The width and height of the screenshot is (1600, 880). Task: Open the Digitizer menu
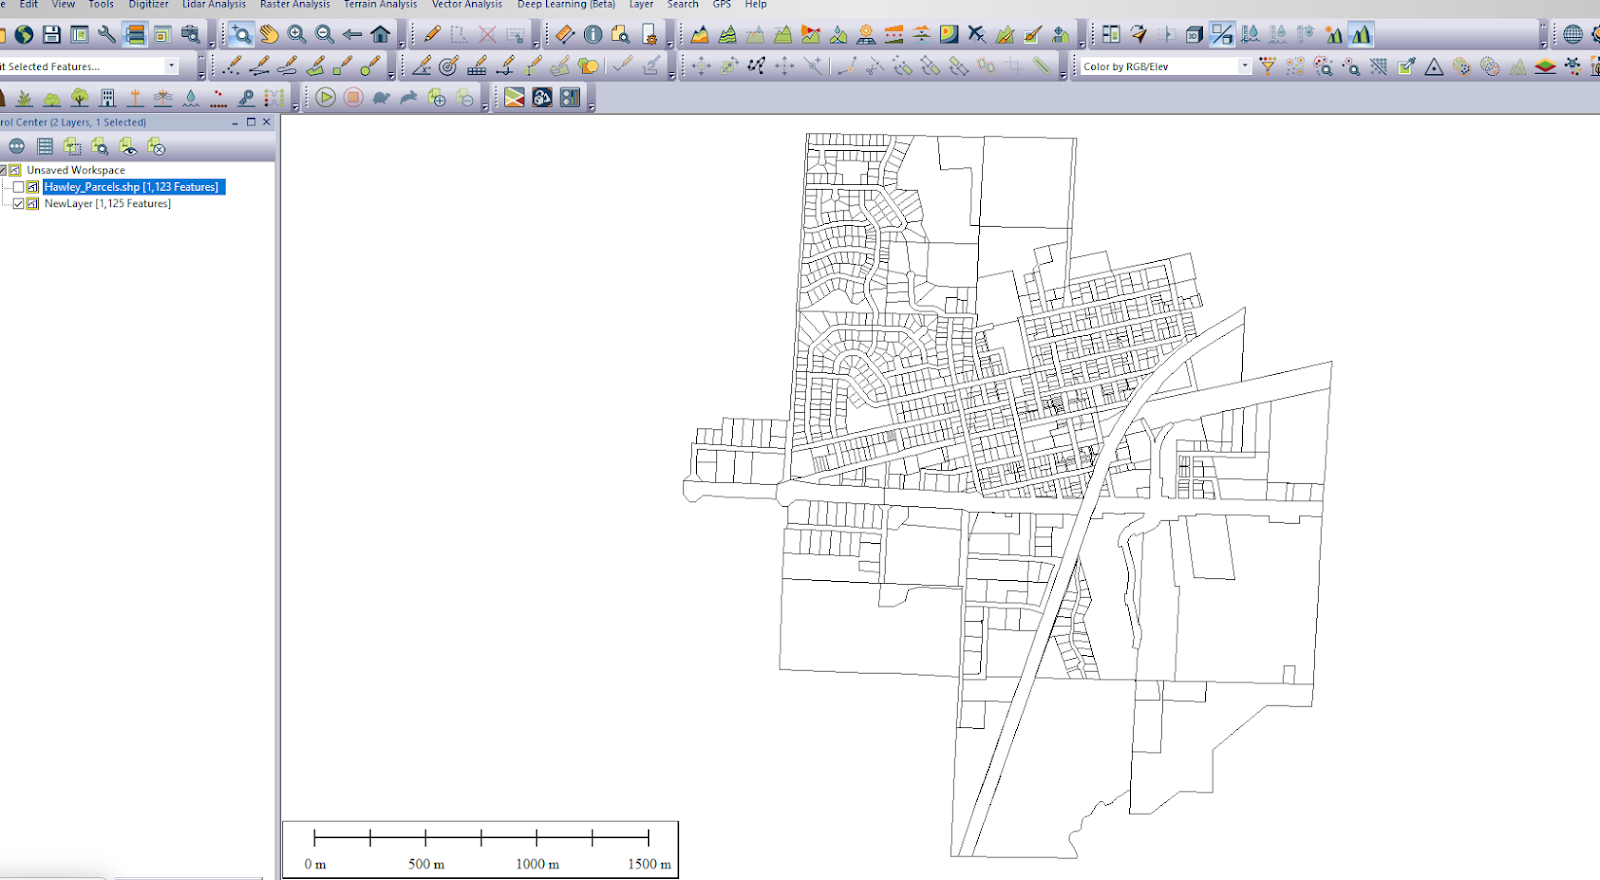[x=148, y=5]
